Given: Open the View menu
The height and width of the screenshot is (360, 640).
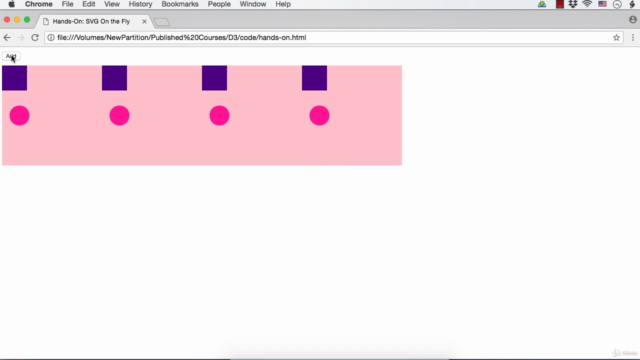Looking at the screenshot, I should (x=112, y=4).
